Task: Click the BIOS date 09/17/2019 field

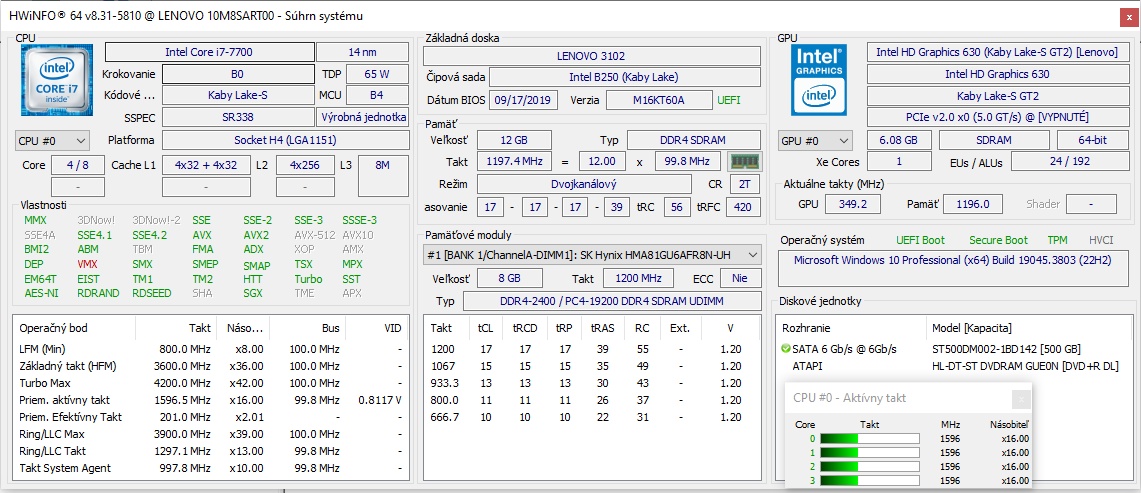Action: point(524,100)
